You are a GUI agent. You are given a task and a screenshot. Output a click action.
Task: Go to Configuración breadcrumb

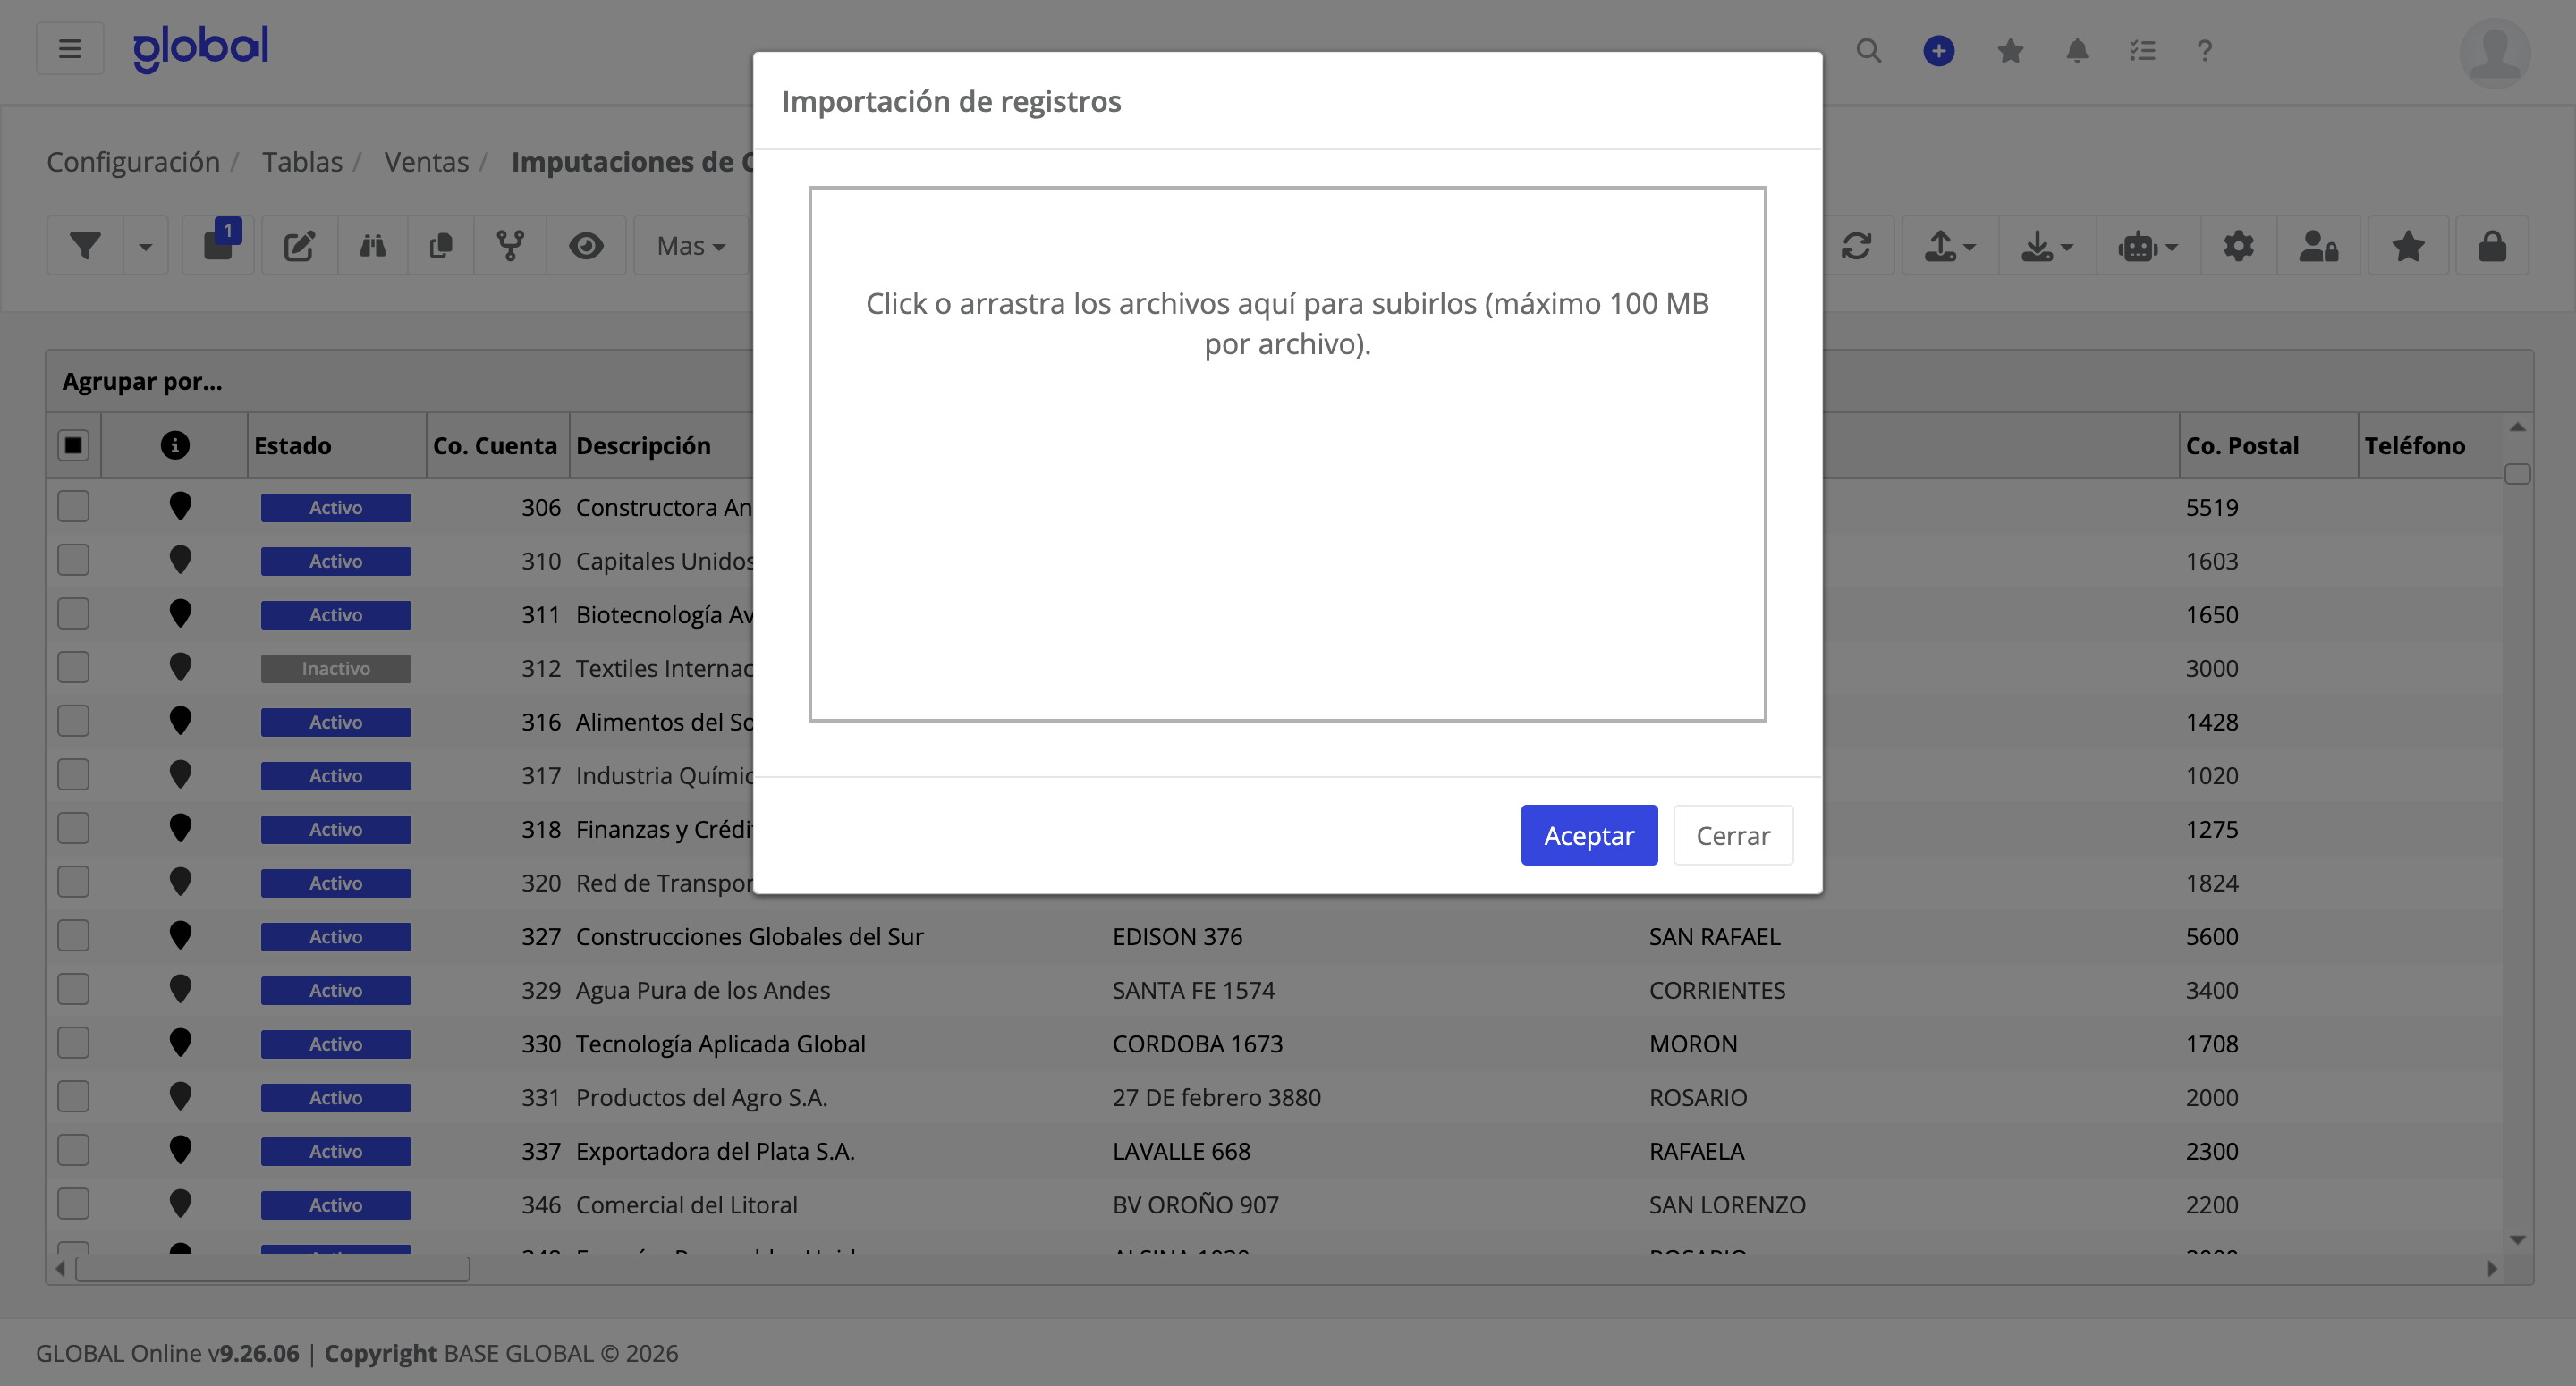point(133,161)
